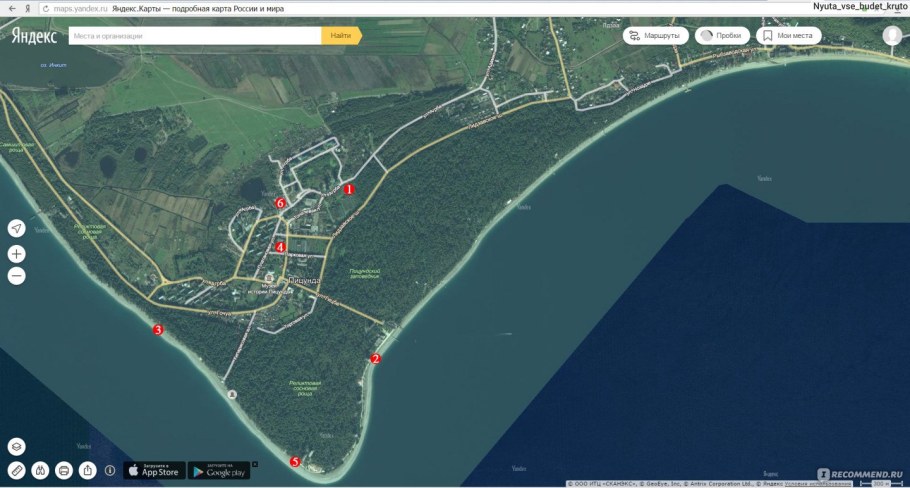This screenshot has width=910, height=488.
Task: Click the browser back arrow
Action: 10,7
